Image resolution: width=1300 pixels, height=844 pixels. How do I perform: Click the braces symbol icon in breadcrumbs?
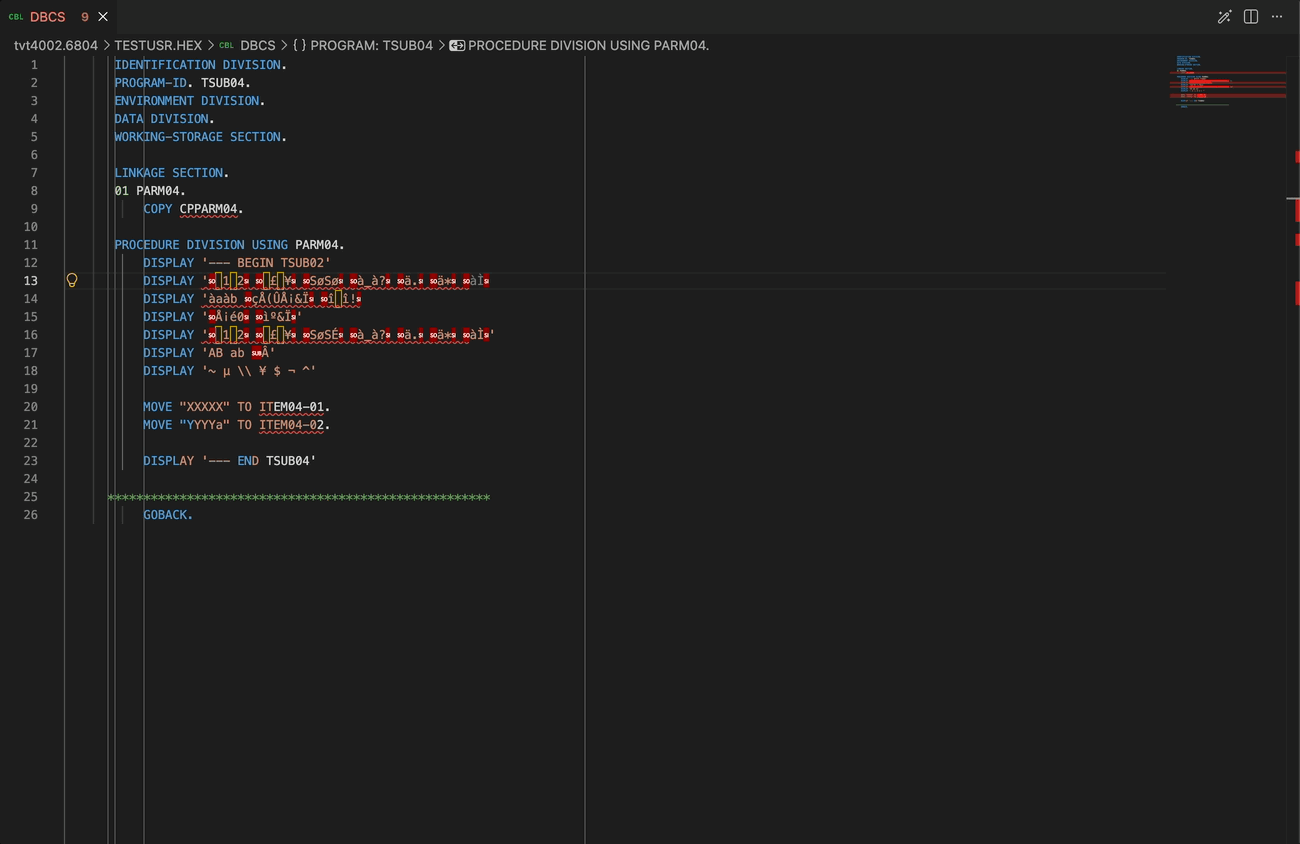(299, 46)
